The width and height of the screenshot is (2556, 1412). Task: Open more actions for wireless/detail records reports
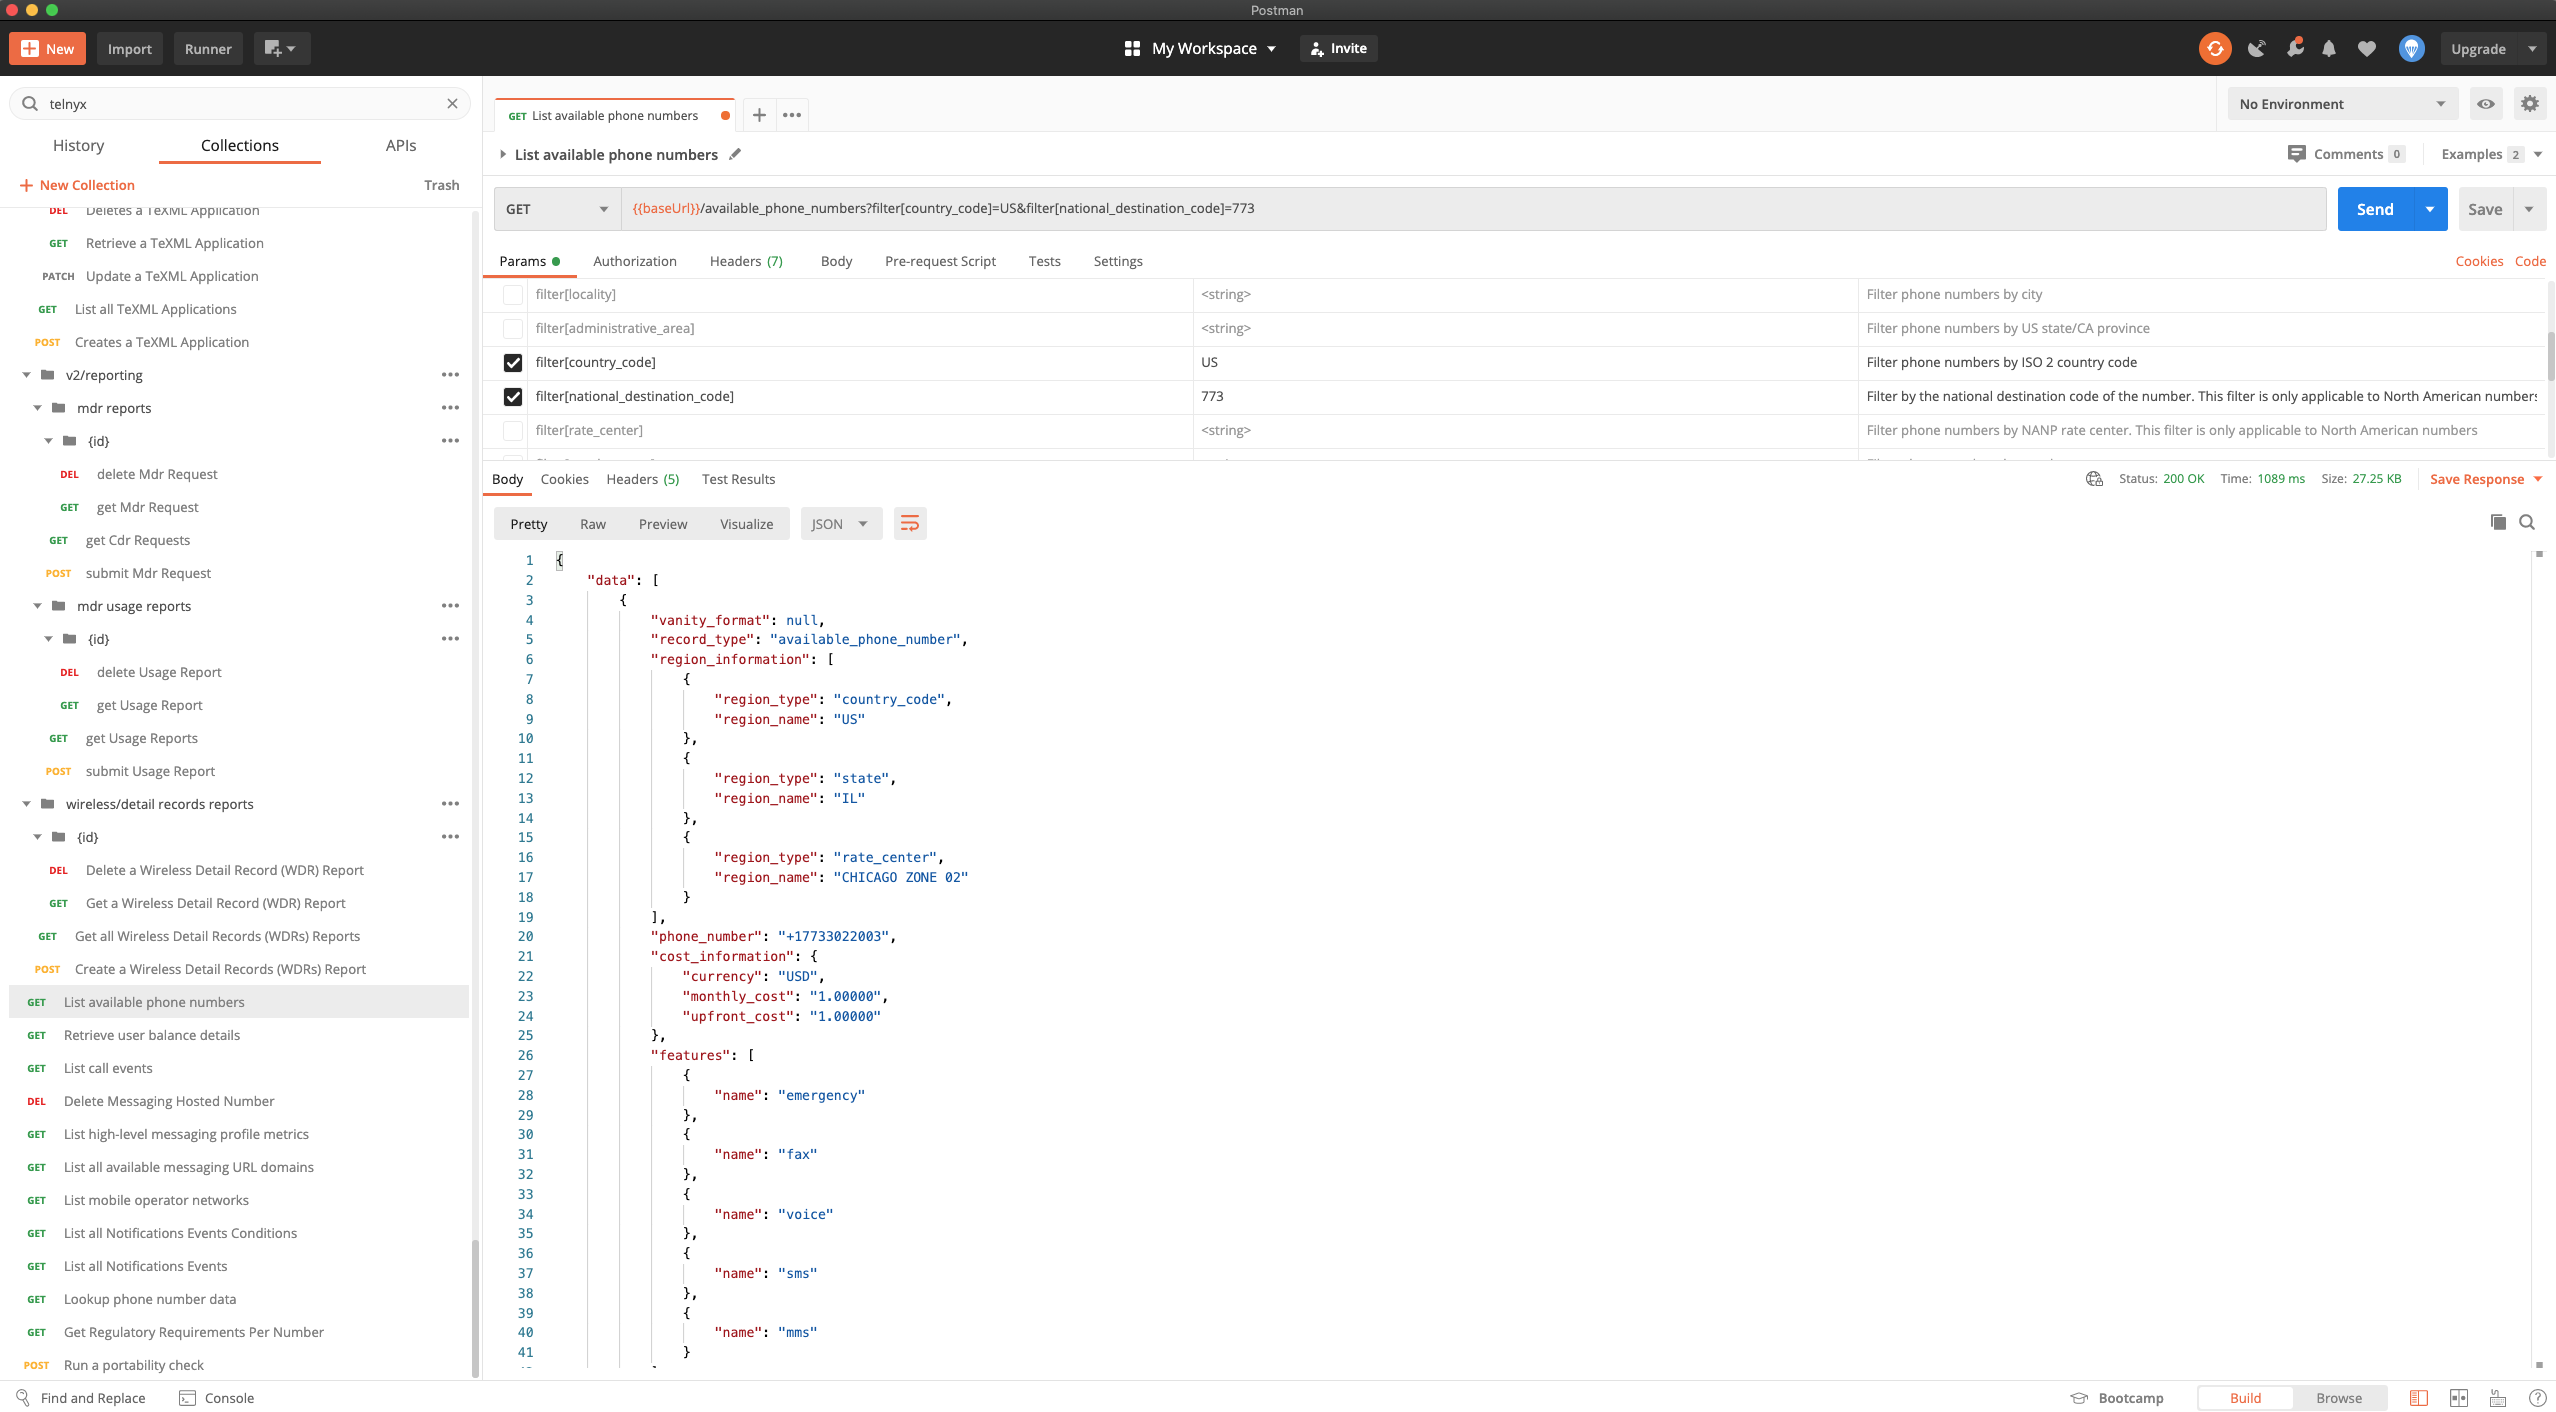coord(450,804)
